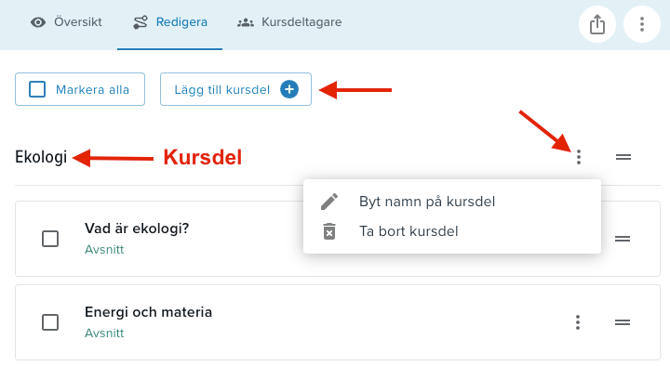
Task: Click the Lägg till kursdel button
Action: 236,89
